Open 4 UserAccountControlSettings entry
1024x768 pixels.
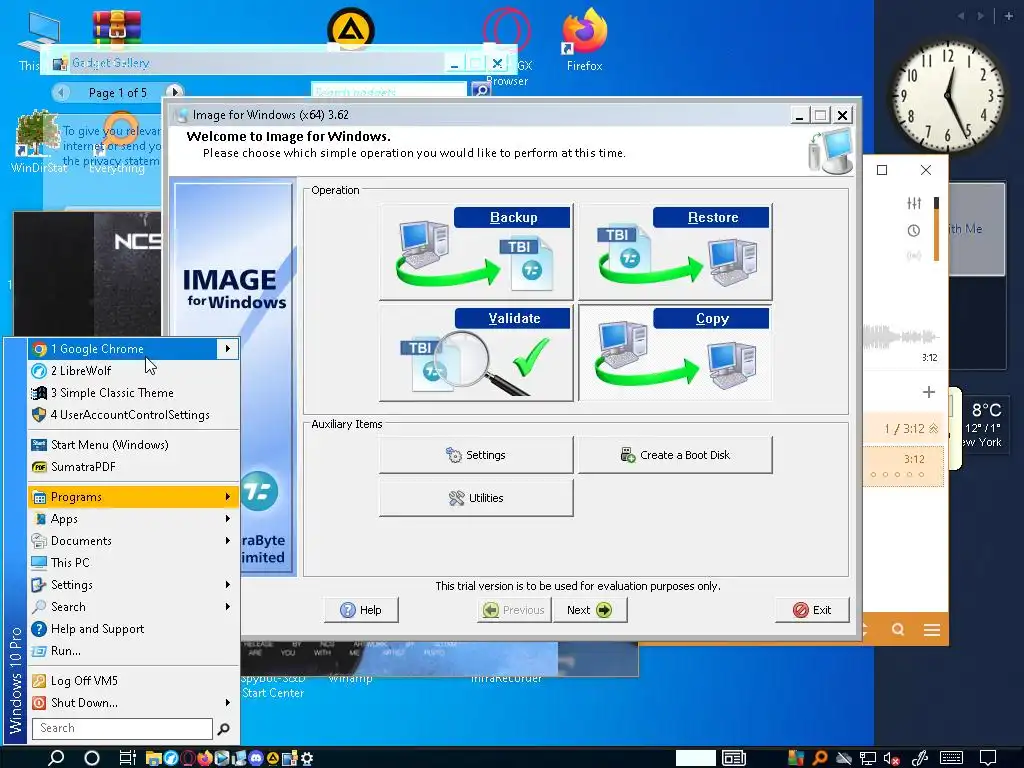[x=133, y=415]
